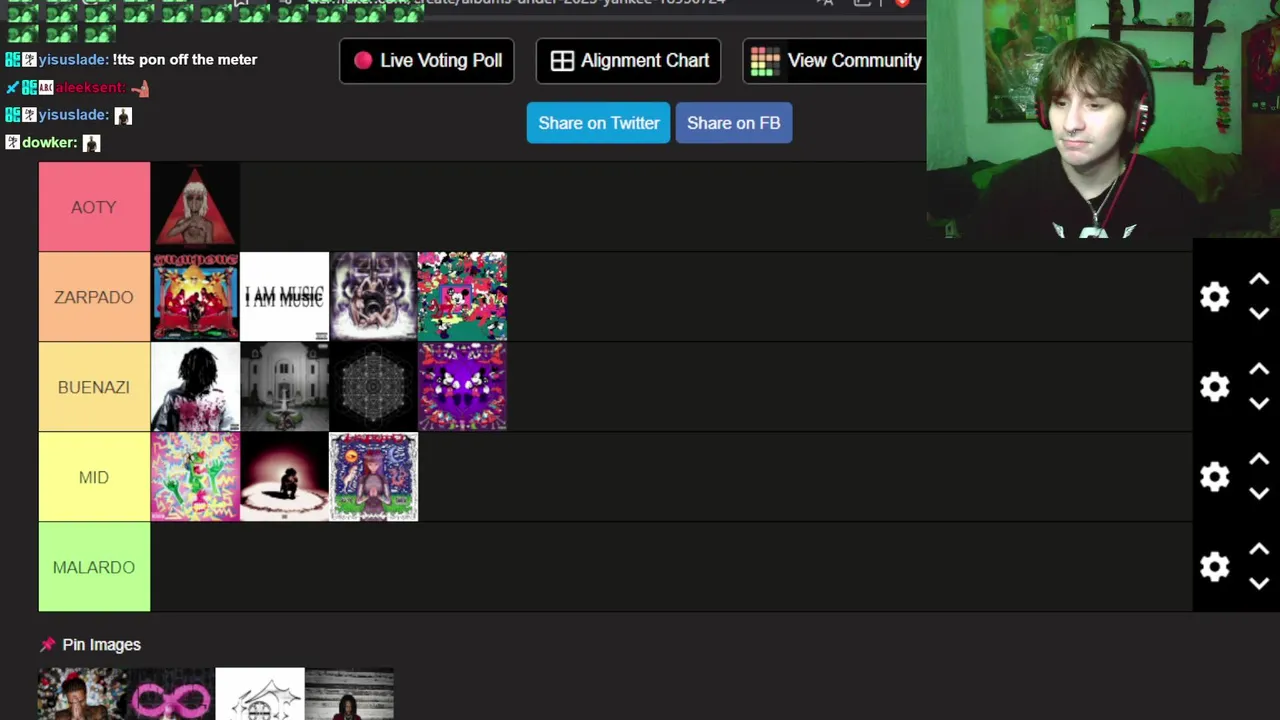Move MALARDO row down with arrow
Viewport: 1280px width, 720px height.
[1259, 583]
